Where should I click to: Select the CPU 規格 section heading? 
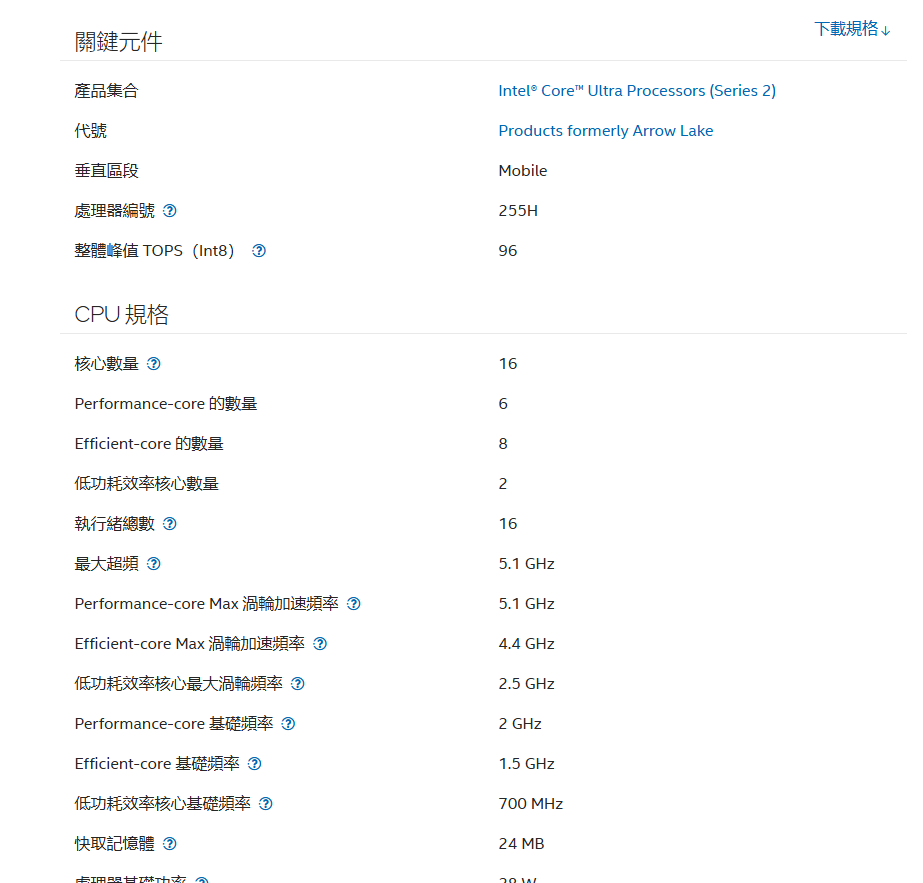[121, 315]
